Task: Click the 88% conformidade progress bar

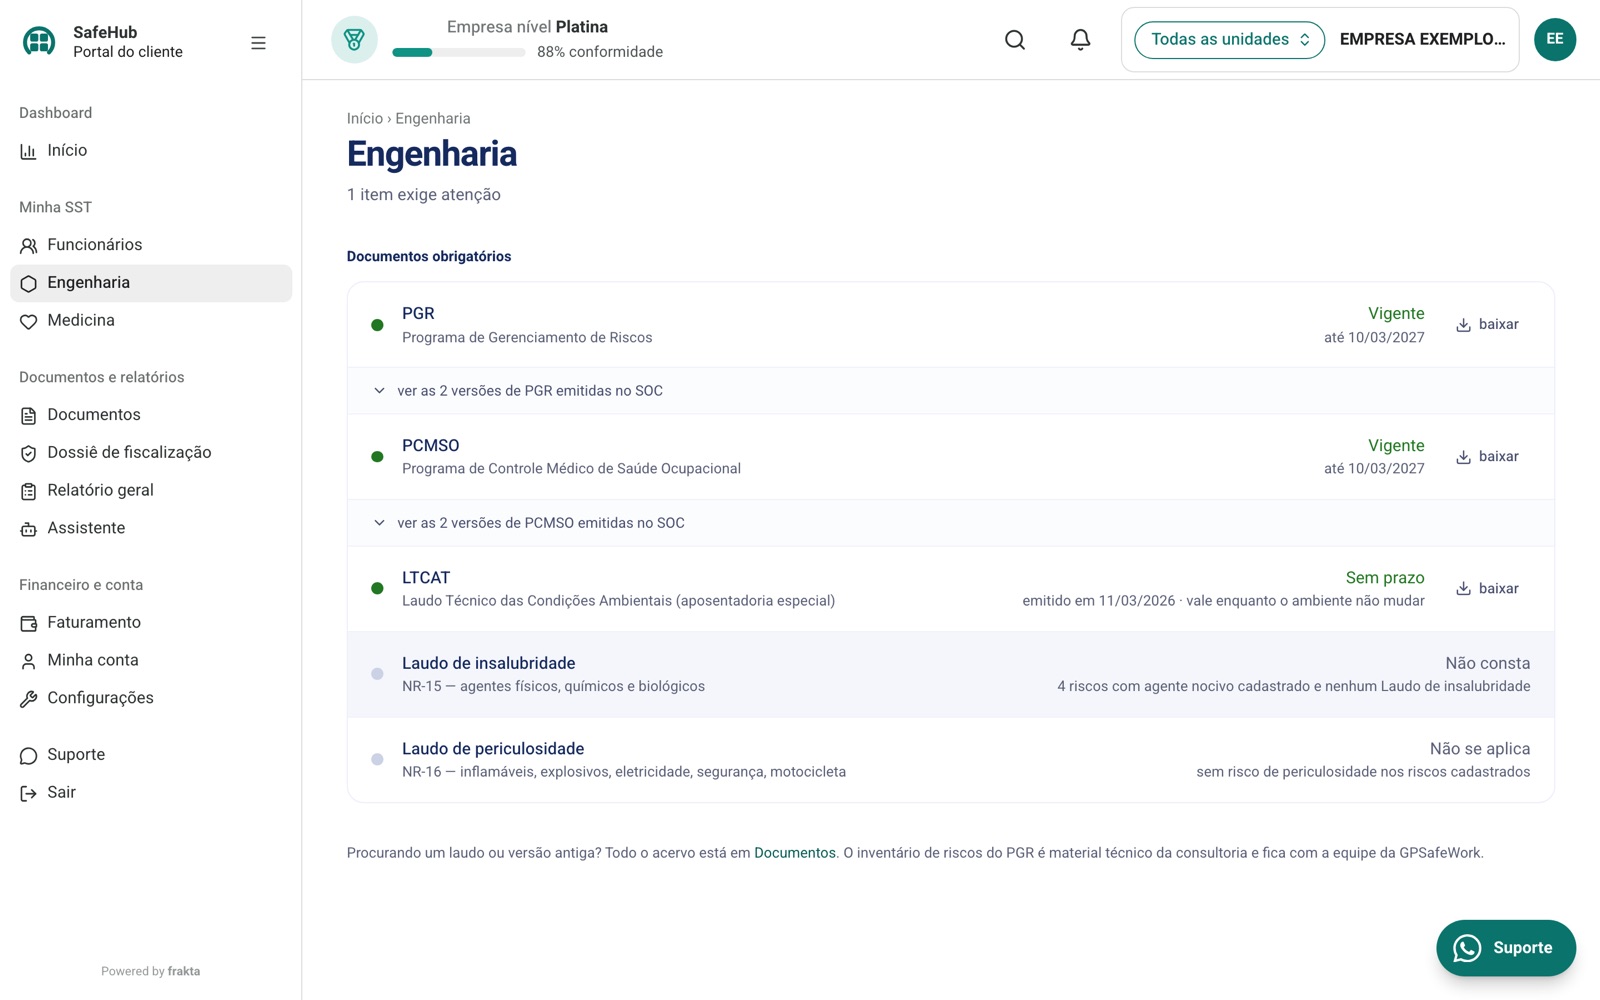Action: click(458, 52)
